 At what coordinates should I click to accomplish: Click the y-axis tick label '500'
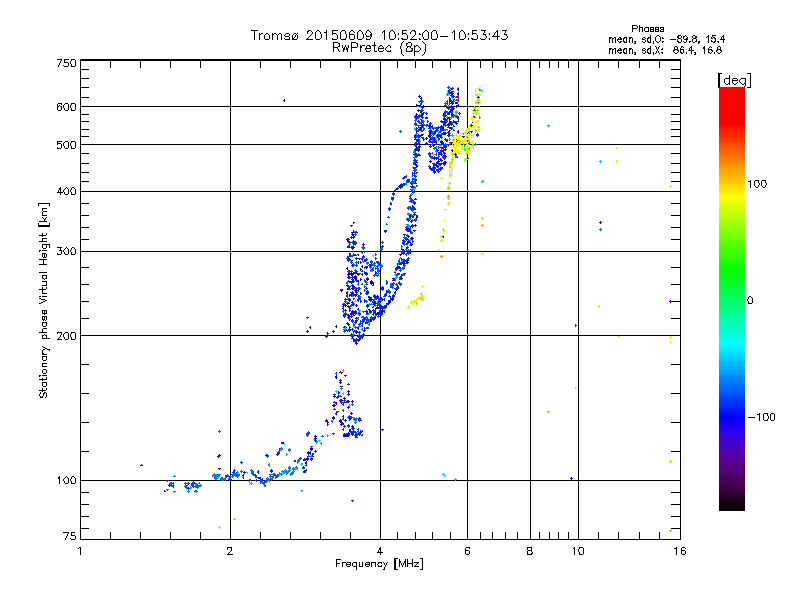tap(66, 145)
